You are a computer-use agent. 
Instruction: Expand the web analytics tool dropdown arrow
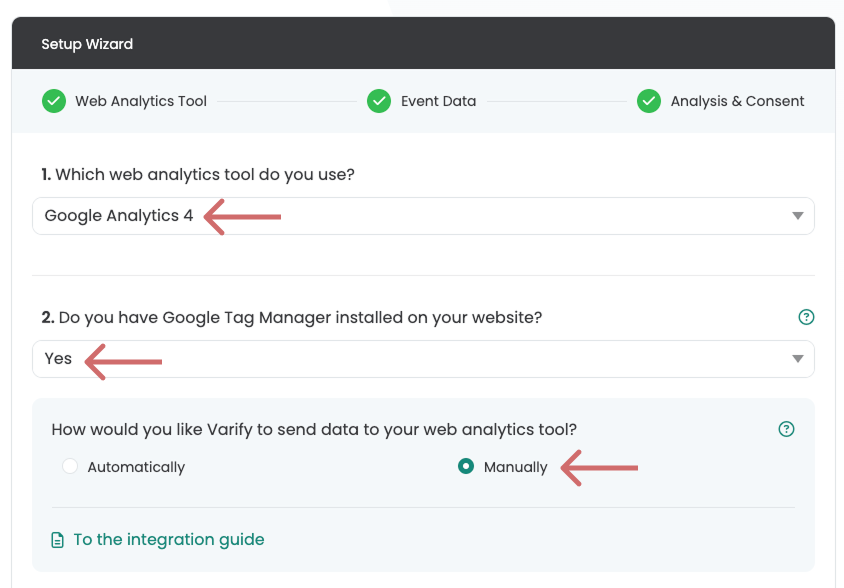click(798, 216)
